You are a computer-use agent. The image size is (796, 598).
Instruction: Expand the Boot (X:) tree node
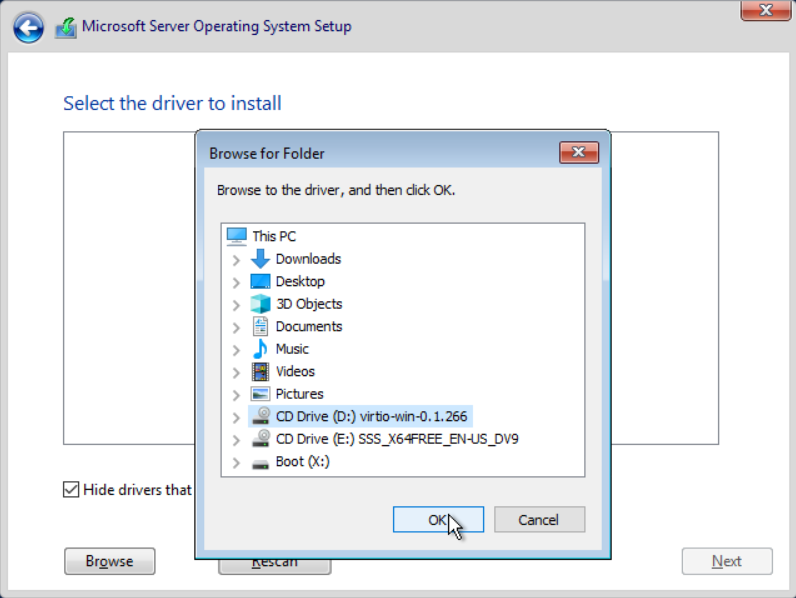pyautogui.click(x=236, y=463)
